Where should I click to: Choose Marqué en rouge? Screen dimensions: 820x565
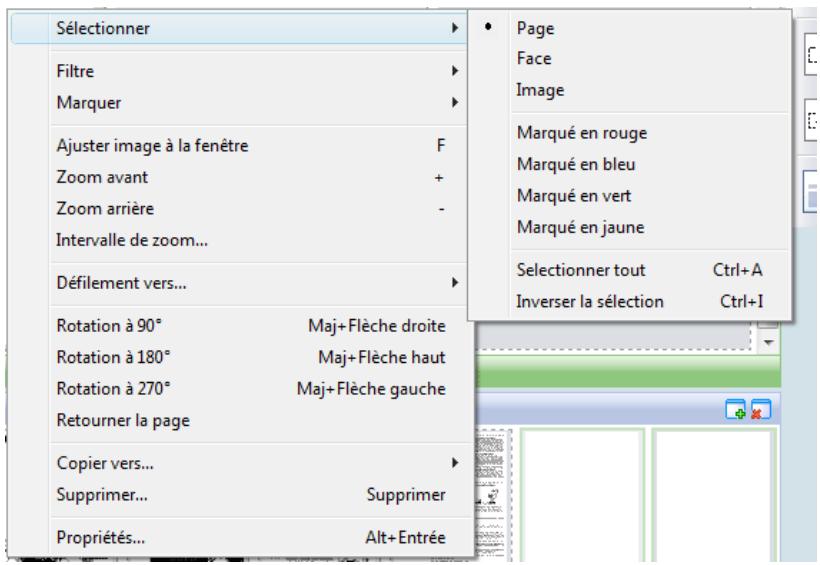pyautogui.click(x=630, y=133)
